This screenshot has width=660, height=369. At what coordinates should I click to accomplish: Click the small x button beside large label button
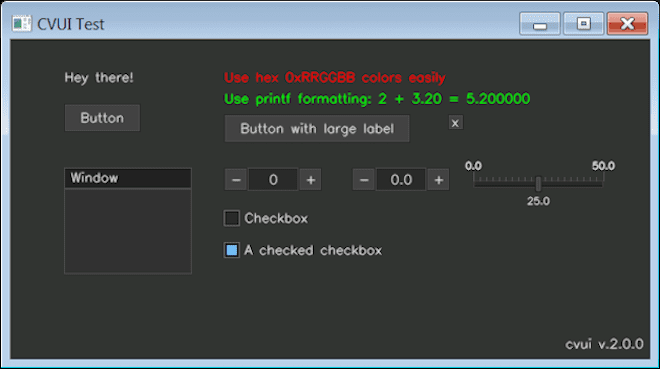pyautogui.click(x=455, y=123)
